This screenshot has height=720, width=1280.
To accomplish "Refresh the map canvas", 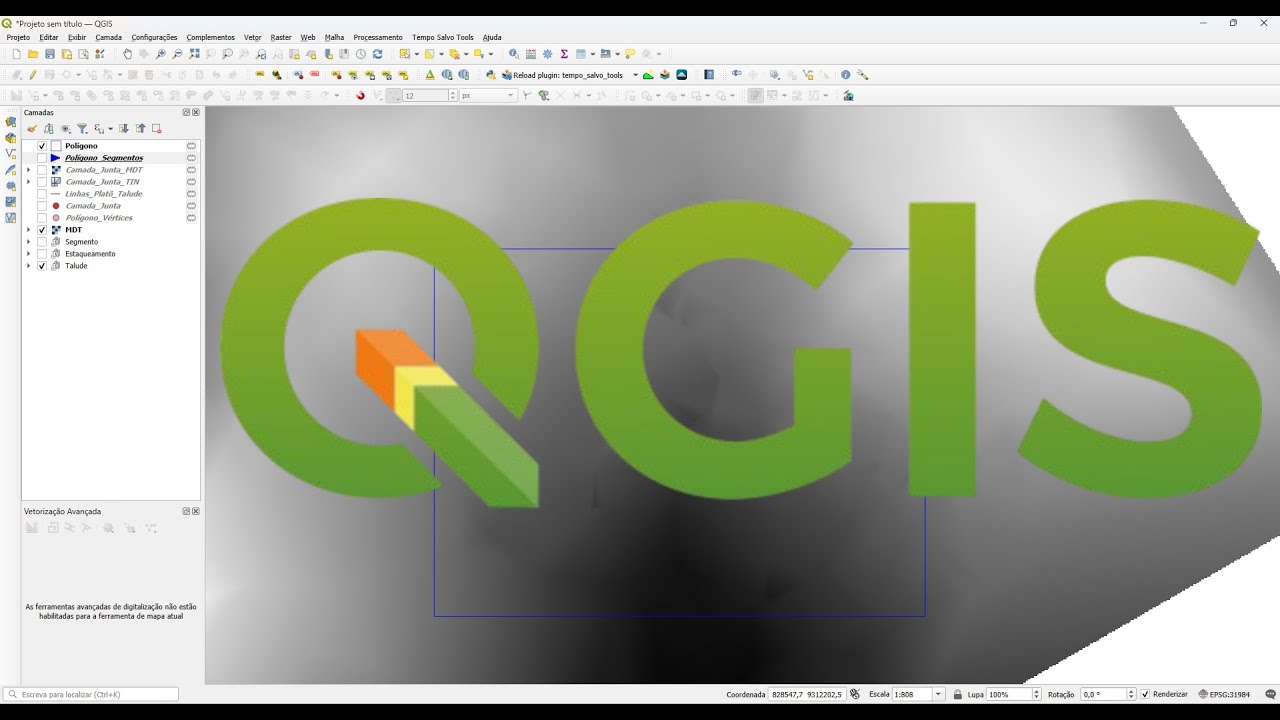I will coord(378,54).
